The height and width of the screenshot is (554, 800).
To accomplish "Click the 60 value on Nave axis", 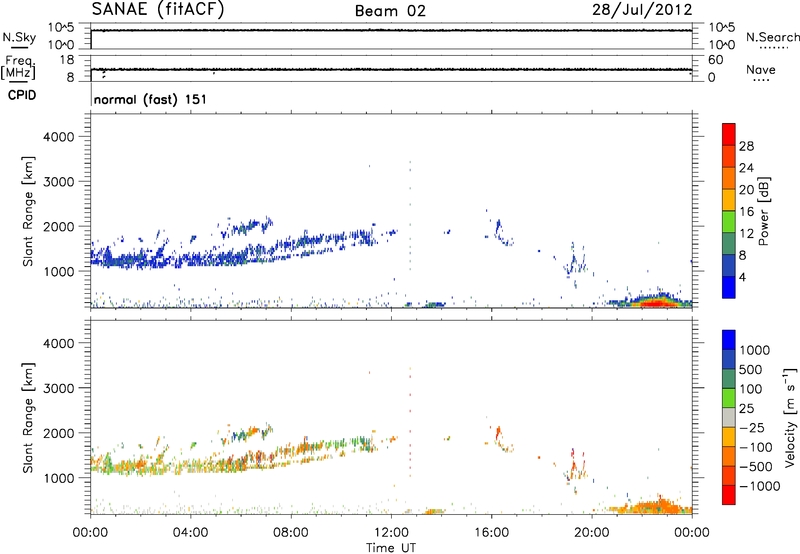I will pyautogui.click(x=715, y=60).
